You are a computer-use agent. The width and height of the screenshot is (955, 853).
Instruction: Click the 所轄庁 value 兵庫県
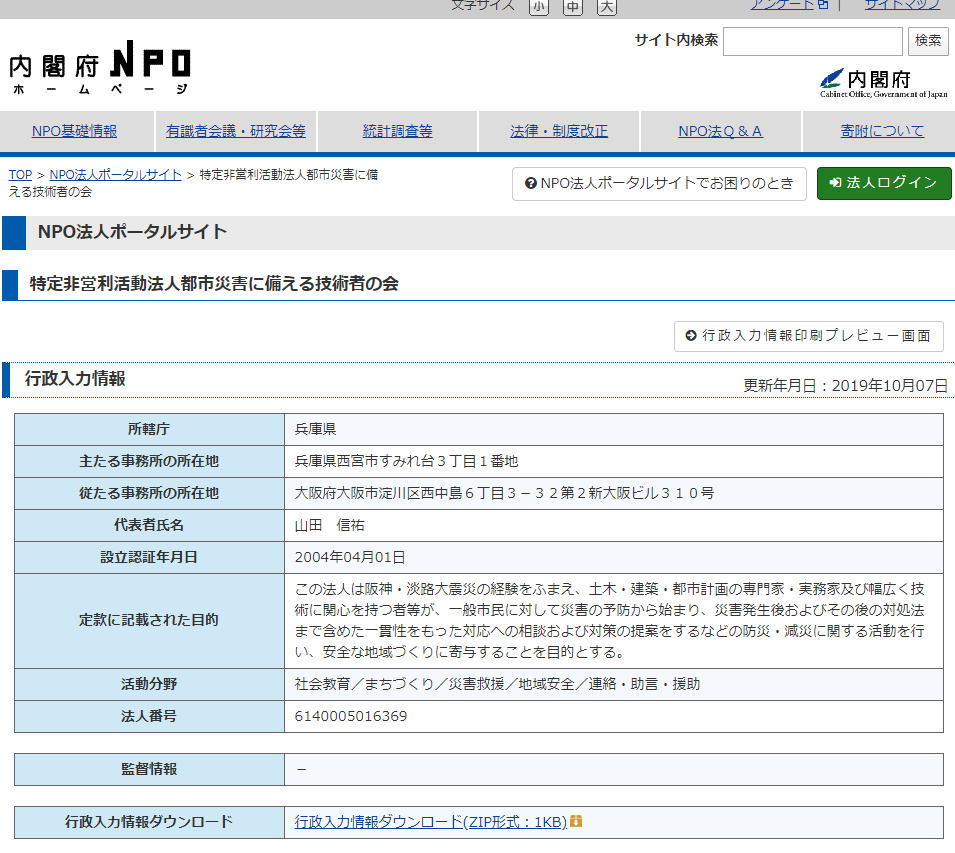pyautogui.click(x=315, y=429)
